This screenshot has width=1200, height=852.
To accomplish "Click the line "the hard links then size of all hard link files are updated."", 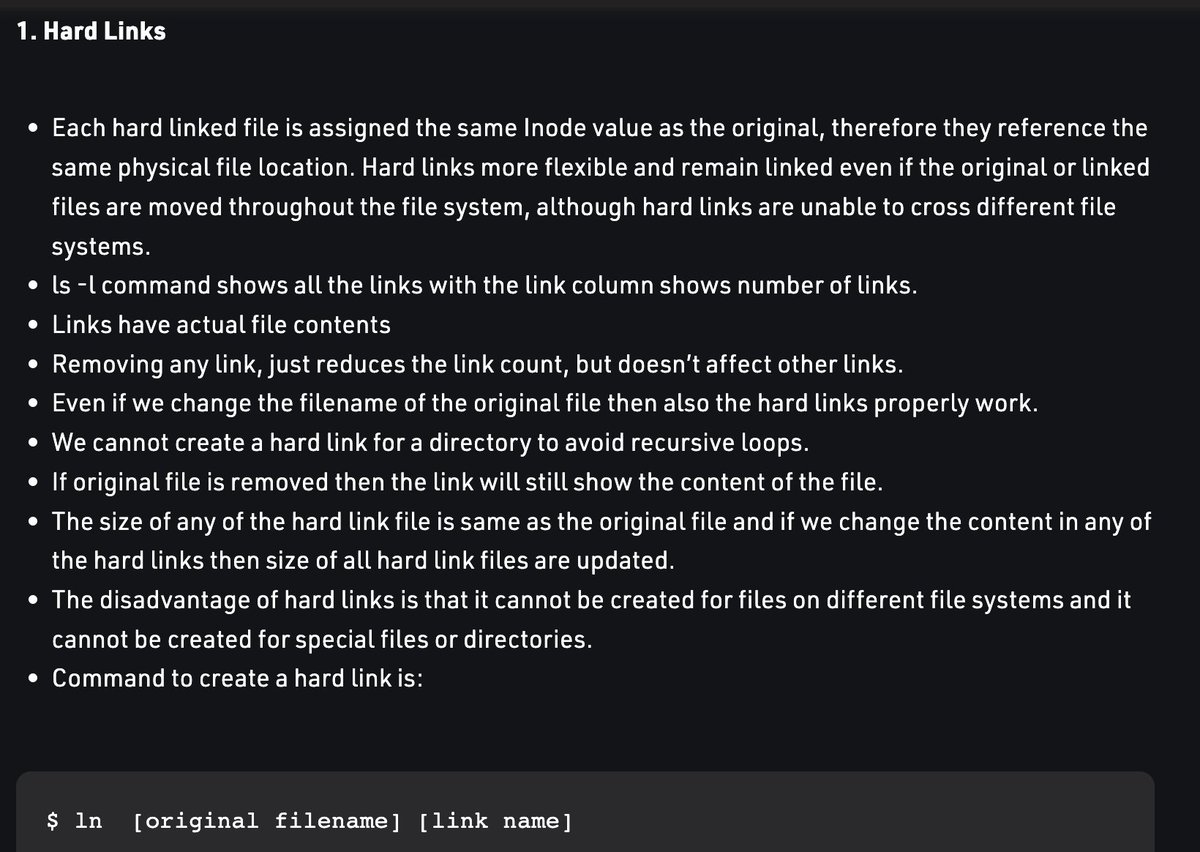I will pyautogui.click(x=363, y=560).
